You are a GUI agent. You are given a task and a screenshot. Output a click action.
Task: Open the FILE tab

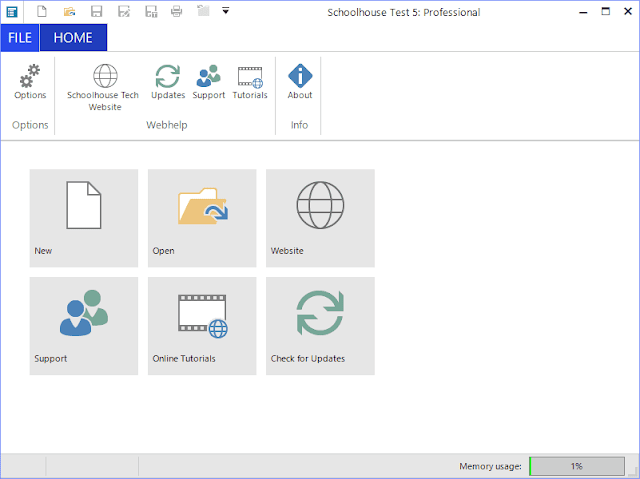point(20,38)
